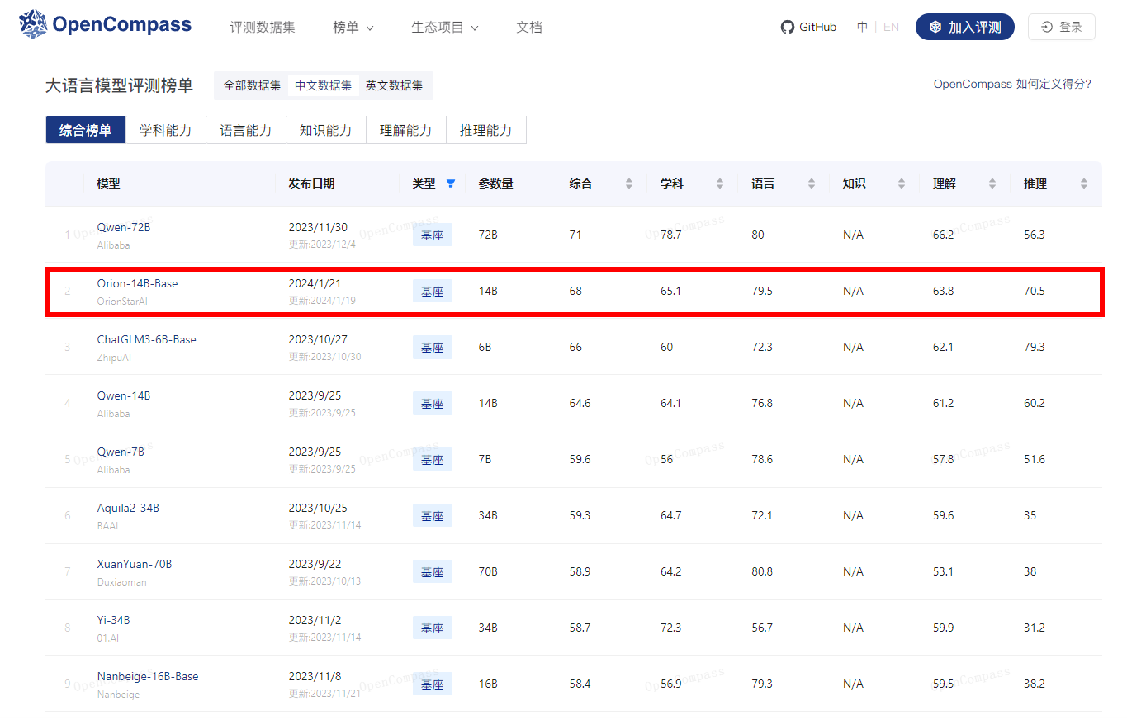Open the Qwen-72B model entry
Screen dimensions: 1127x719
(x=124, y=227)
